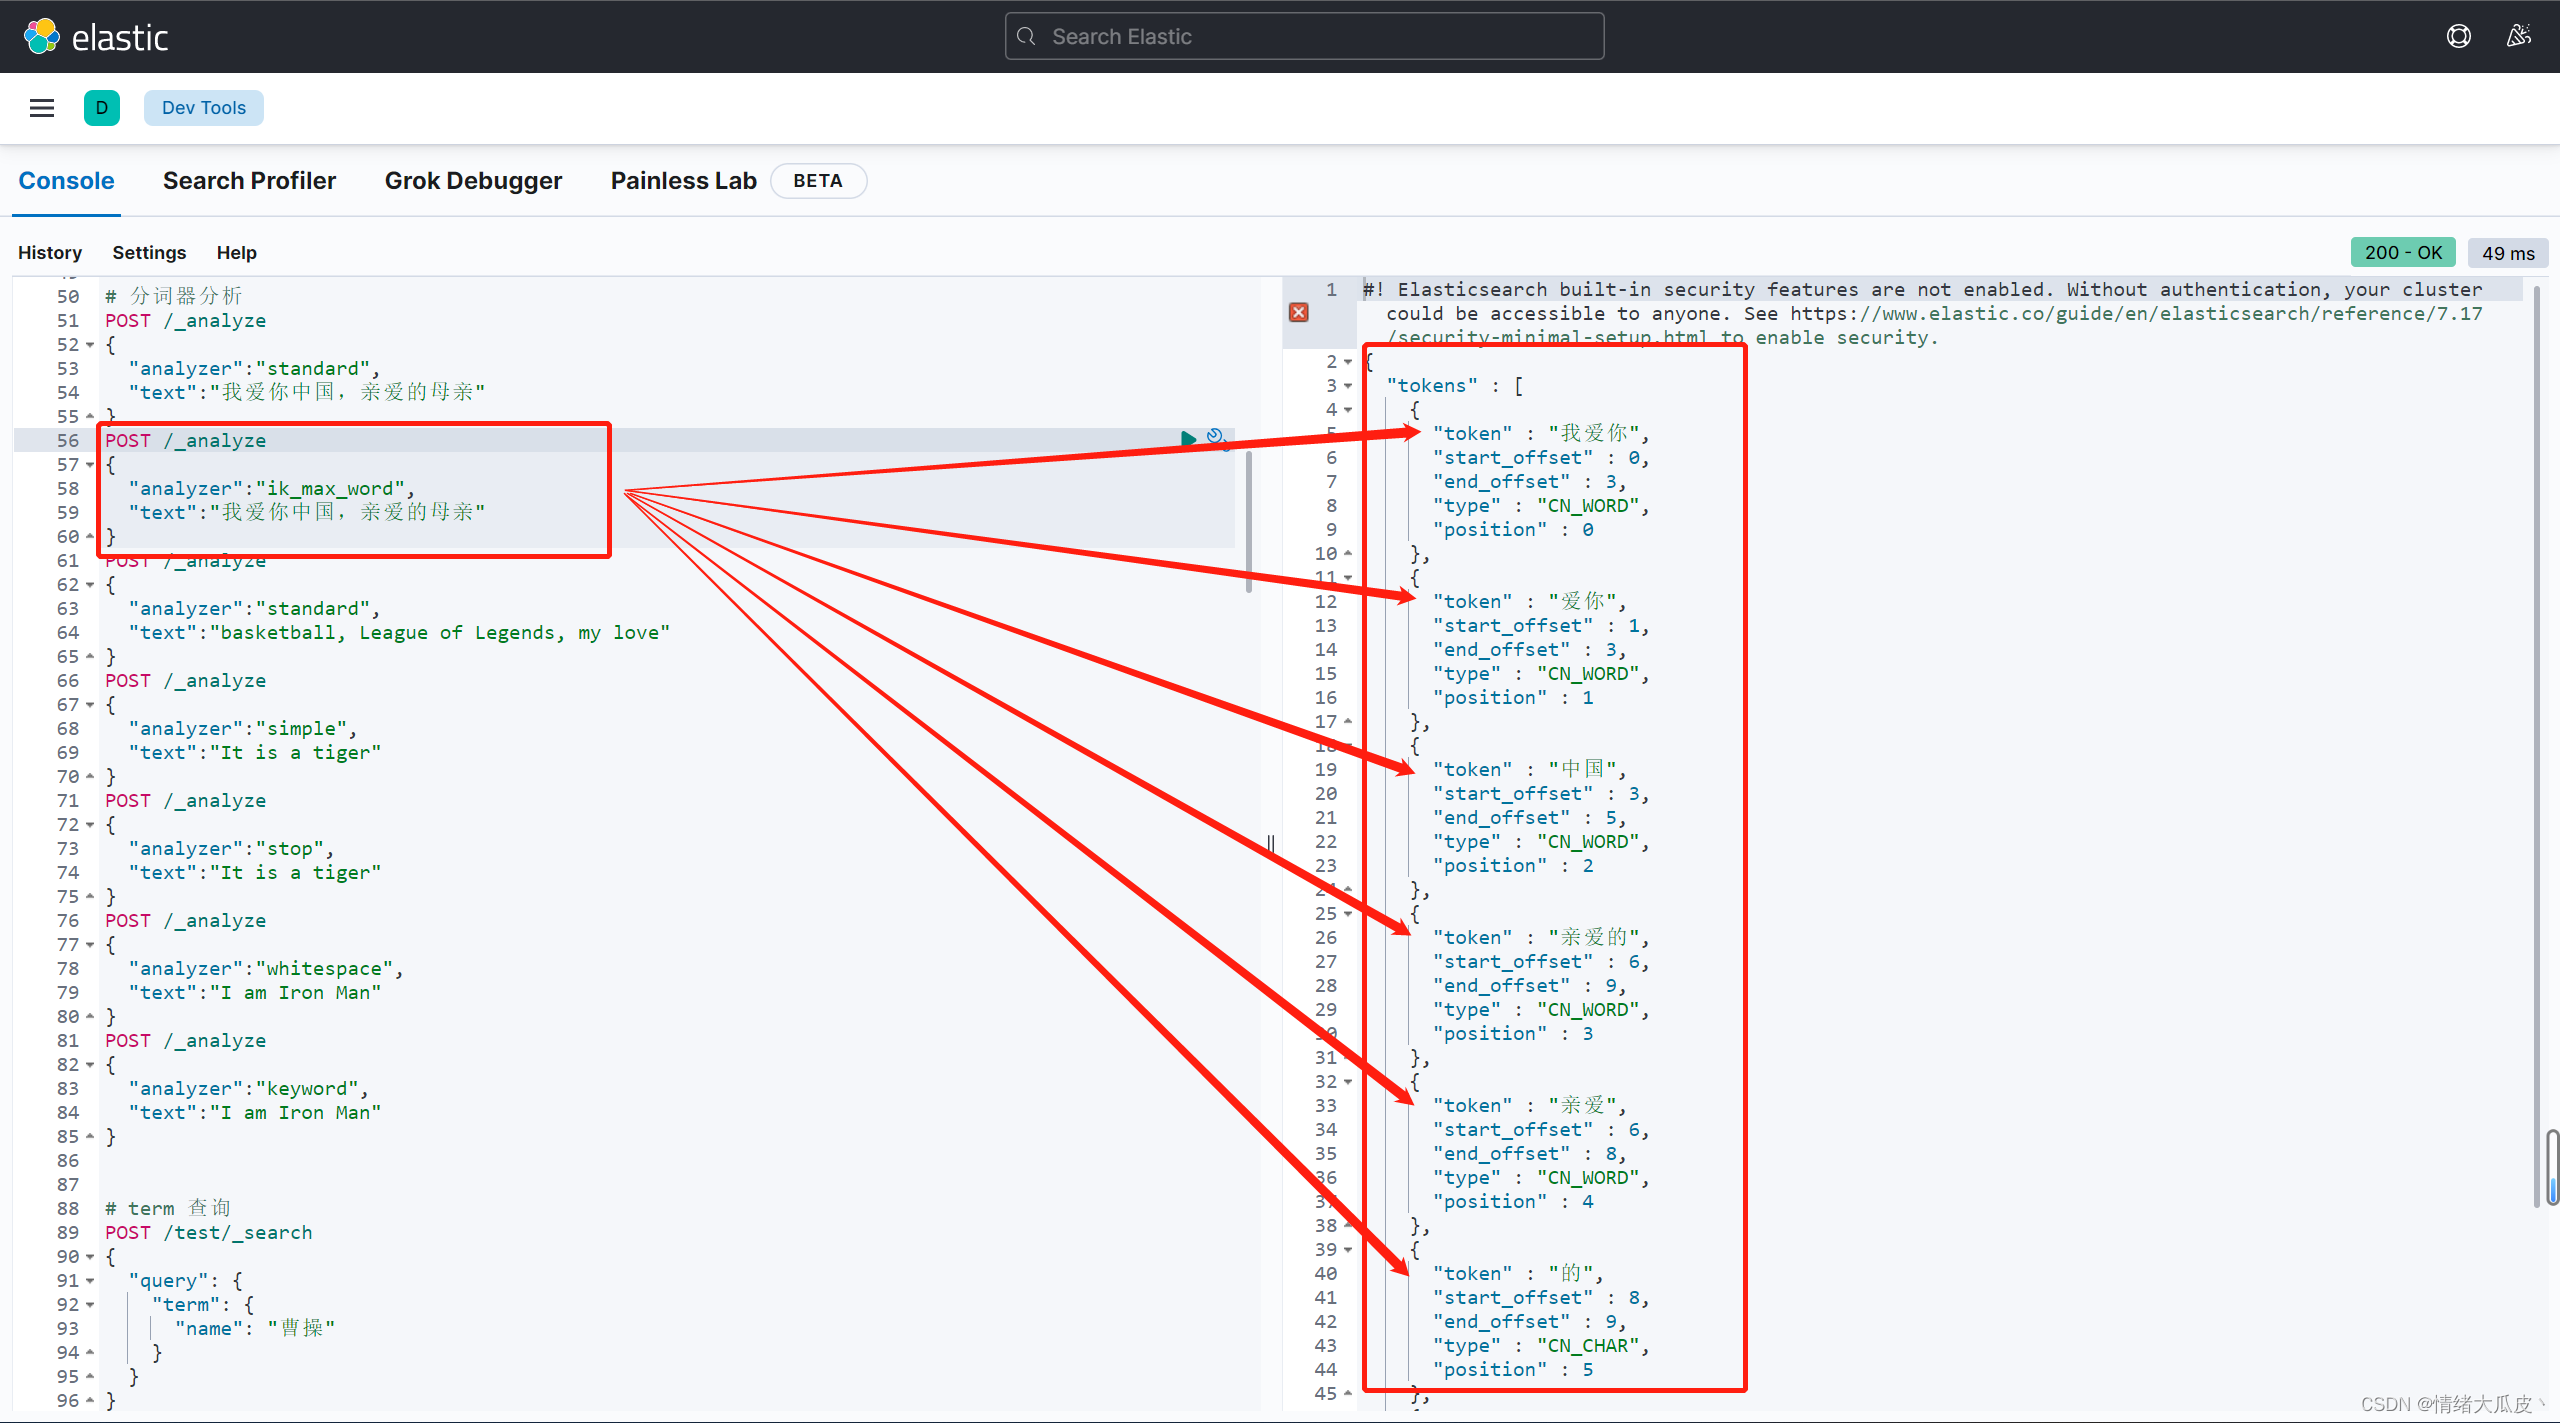Collapse the request block at line 72
This screenshot has width=2560, height=1423.
90,825
